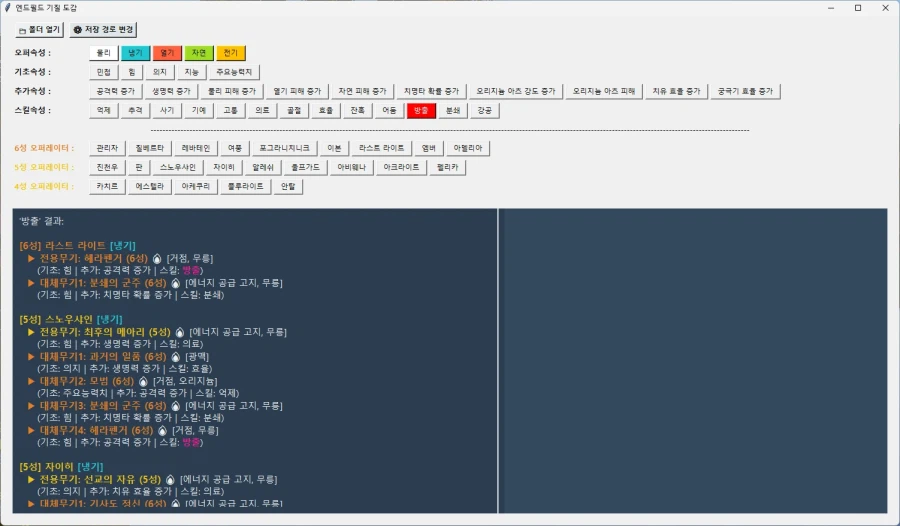
Task: Click droplet icon beside 대체무기1: 분쇄의 군주
Action: coord(175,283)
